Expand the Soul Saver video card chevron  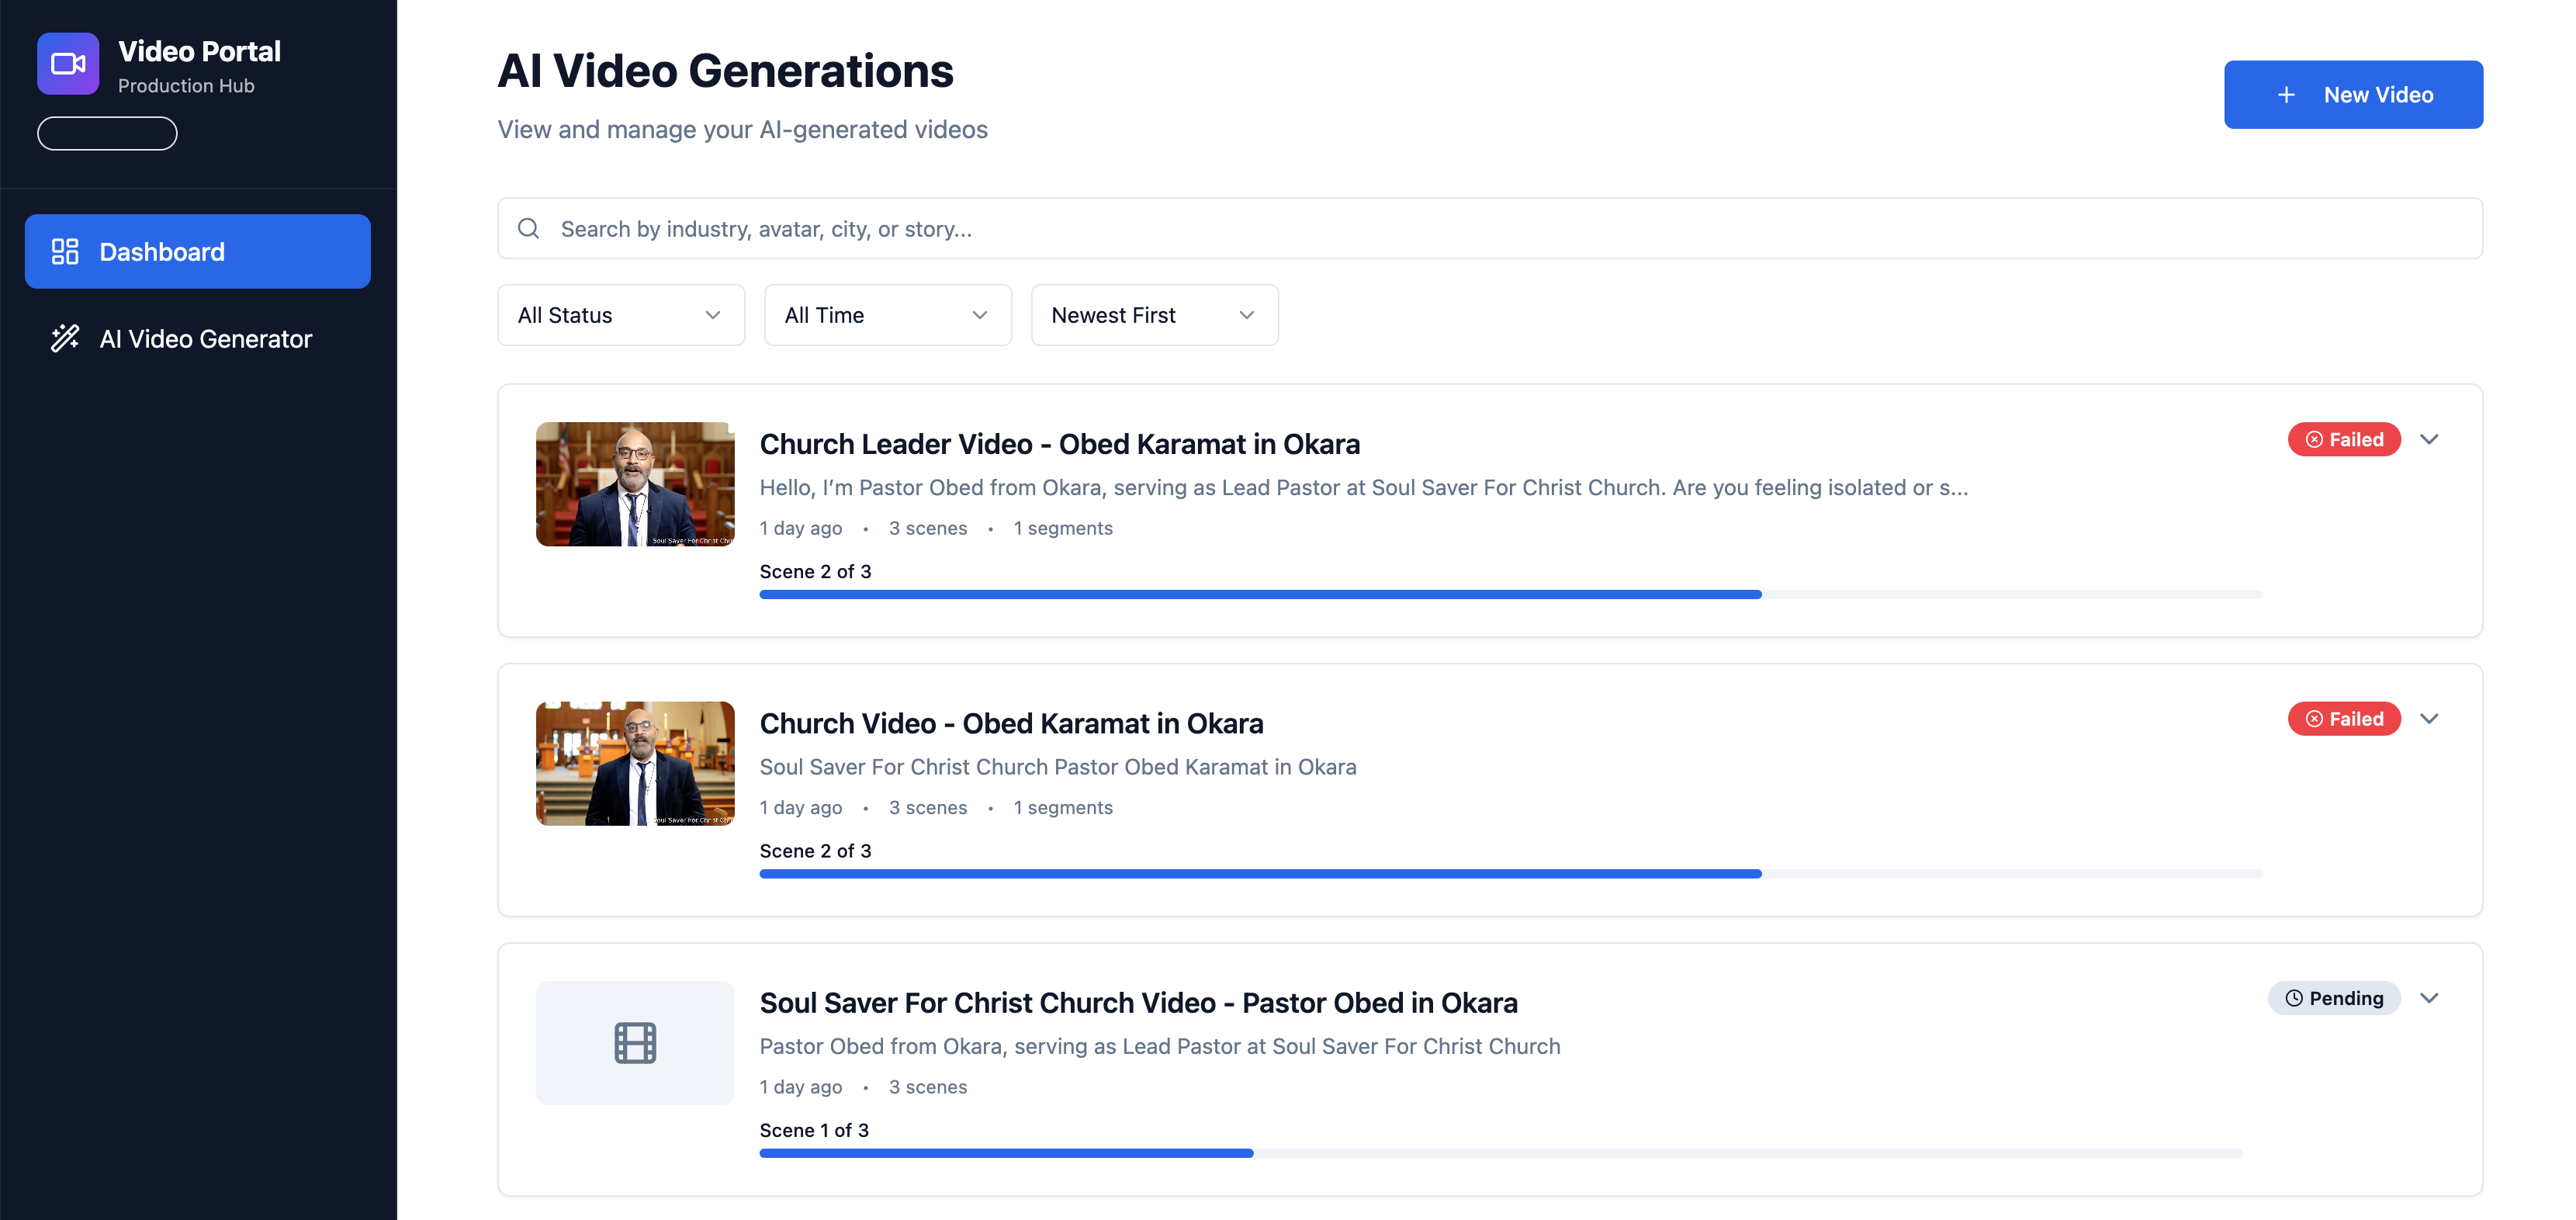click(x=2429, y=998)
